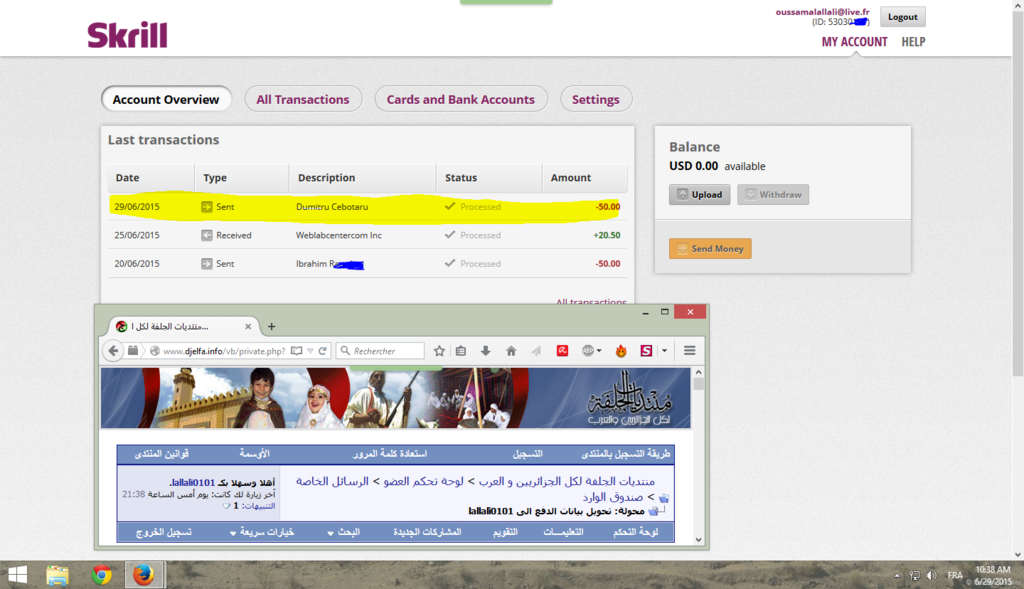The image size is (1024, 589).
Task: Click the Firefox address bar URL
Action: pyautogui.click(x=224, y=351)
